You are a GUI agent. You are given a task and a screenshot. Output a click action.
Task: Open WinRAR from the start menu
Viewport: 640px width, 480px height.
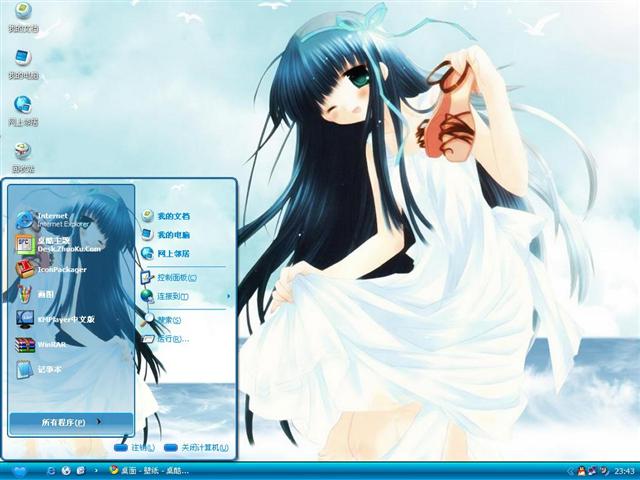click(x=40, y=344)
